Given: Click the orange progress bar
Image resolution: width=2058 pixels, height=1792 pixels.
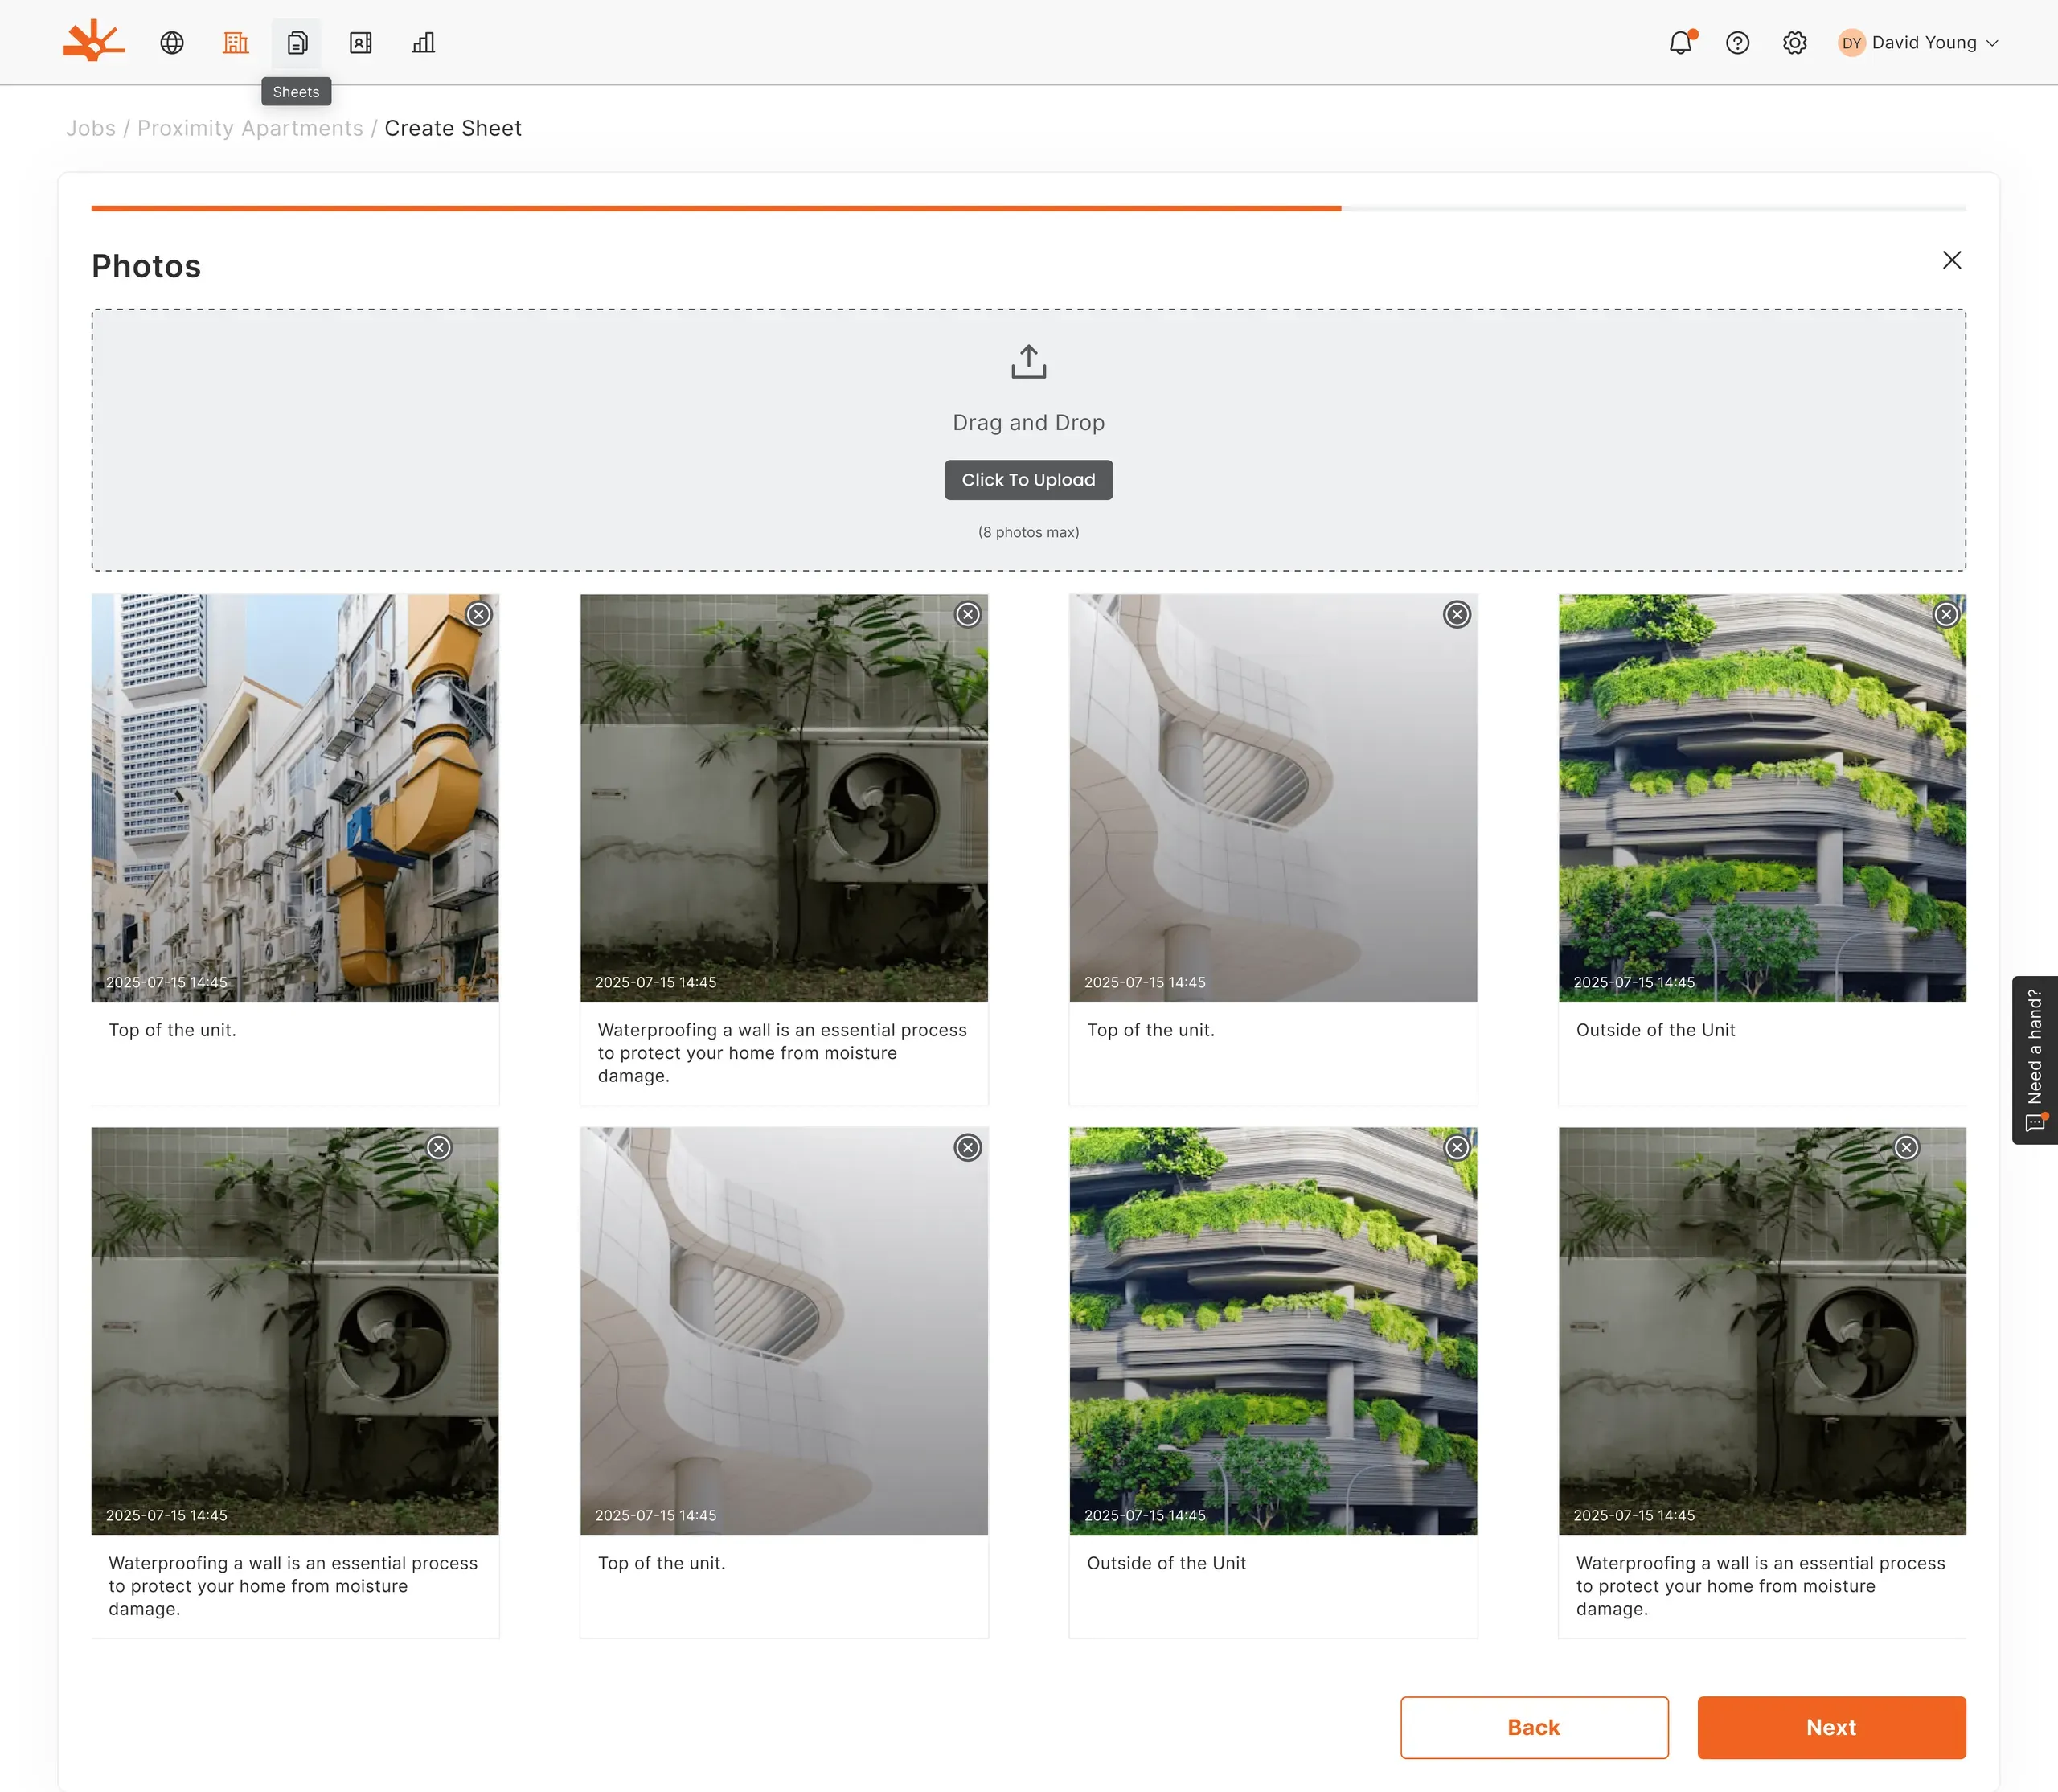Looking at the screenshot, I should [716, 208].
